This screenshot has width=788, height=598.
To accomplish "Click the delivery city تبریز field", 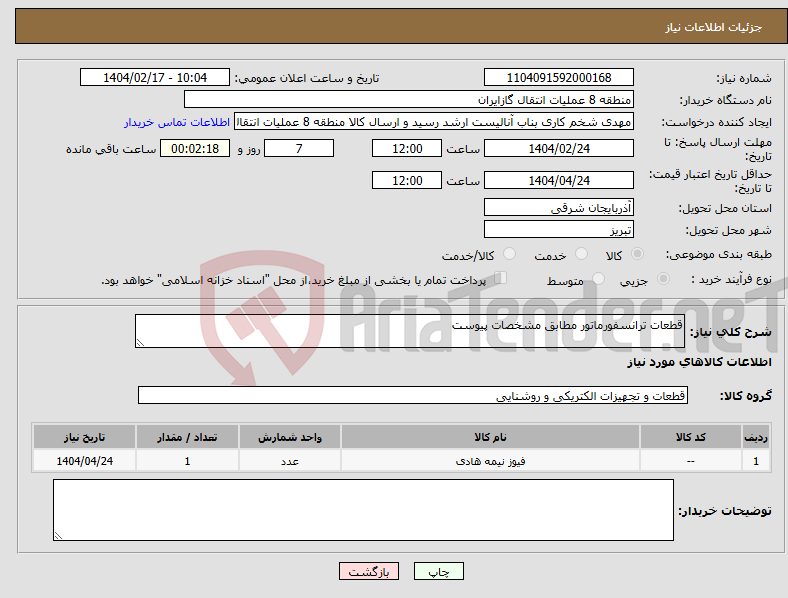I will pyautogui.click(x=559, y=230).
